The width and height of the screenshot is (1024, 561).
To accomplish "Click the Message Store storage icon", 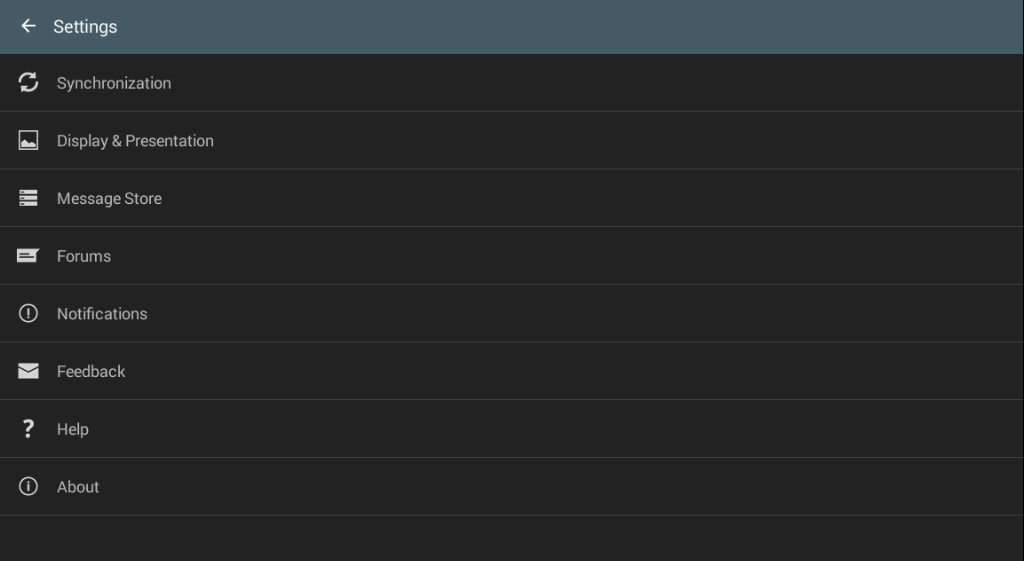I will [x=28, y=198].
